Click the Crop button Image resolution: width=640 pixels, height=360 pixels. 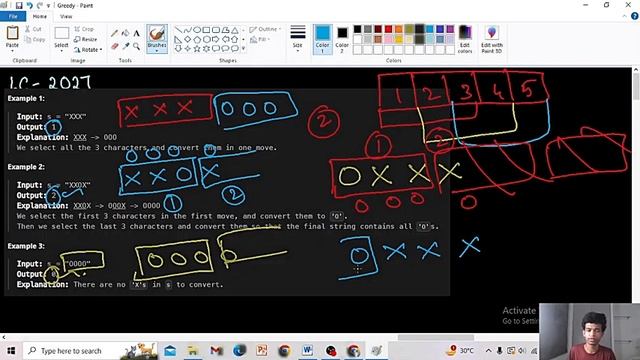click(x=84, y=29)
